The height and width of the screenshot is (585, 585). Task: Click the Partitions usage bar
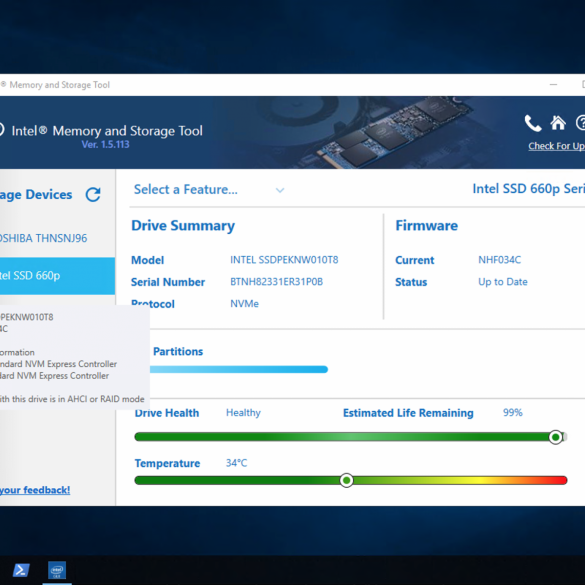point(239,369)
